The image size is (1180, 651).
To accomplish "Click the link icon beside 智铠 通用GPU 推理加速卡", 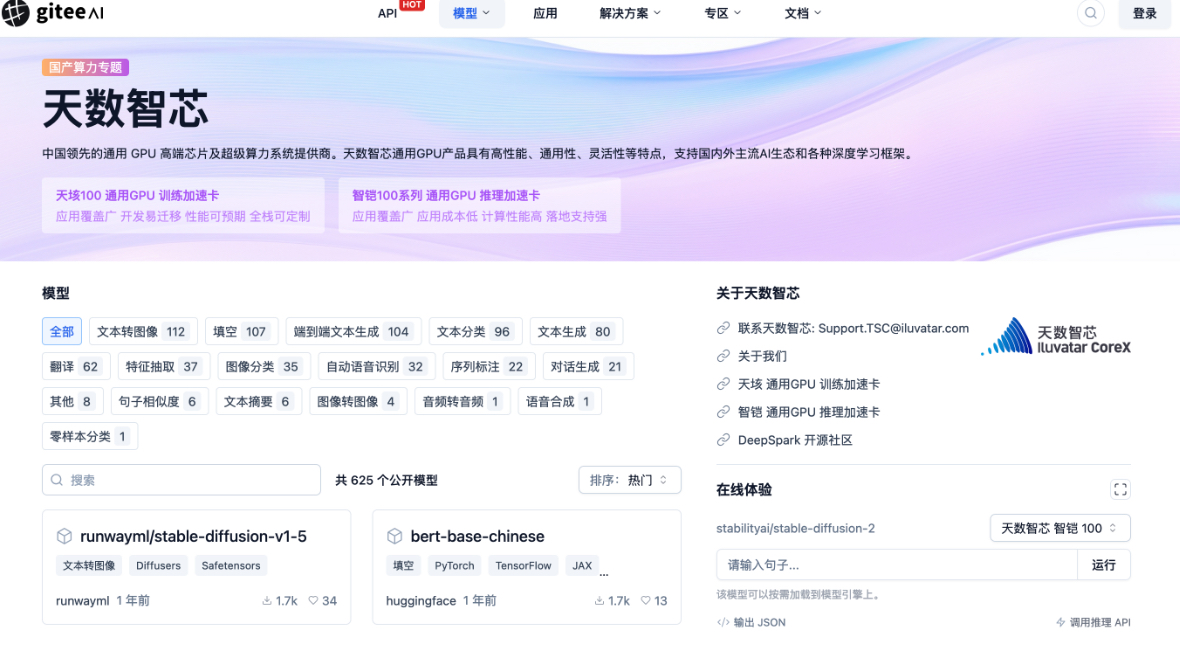I will (x=723, y=412).
